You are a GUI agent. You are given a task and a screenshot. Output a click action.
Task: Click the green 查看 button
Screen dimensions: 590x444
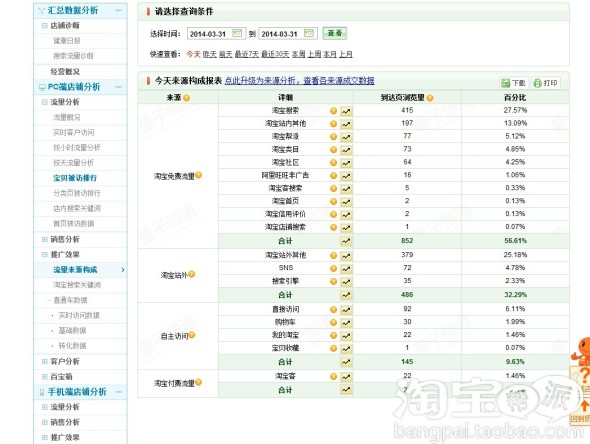[x=335, y=33]
